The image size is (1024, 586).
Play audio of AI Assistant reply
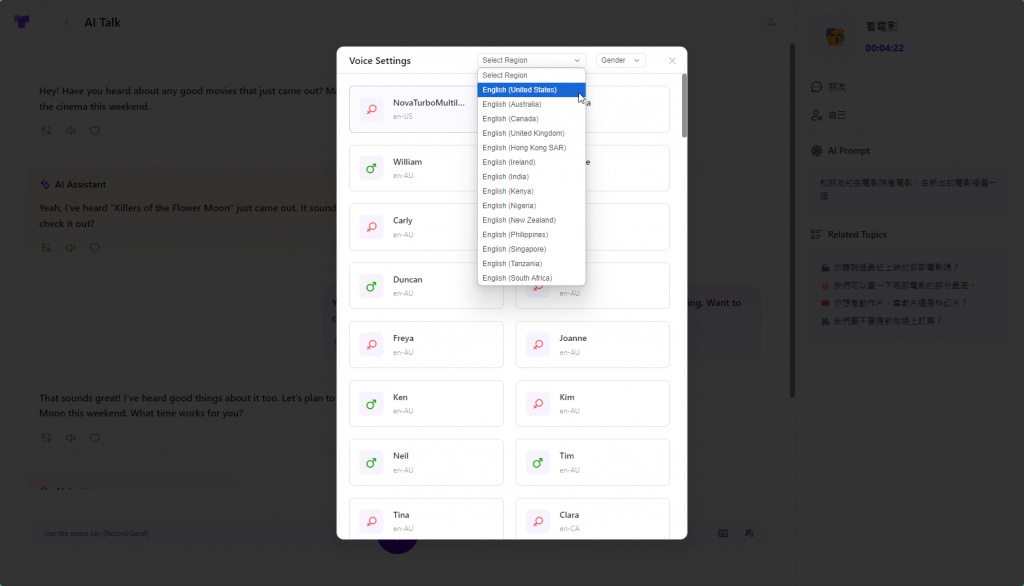[x=71, y=248]
